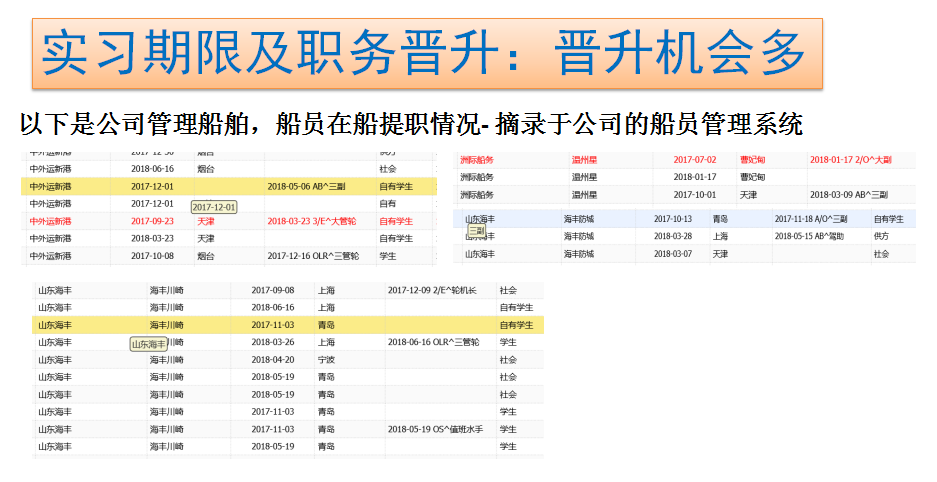Click the red 洲际船务 company cell

pos(477,160)
